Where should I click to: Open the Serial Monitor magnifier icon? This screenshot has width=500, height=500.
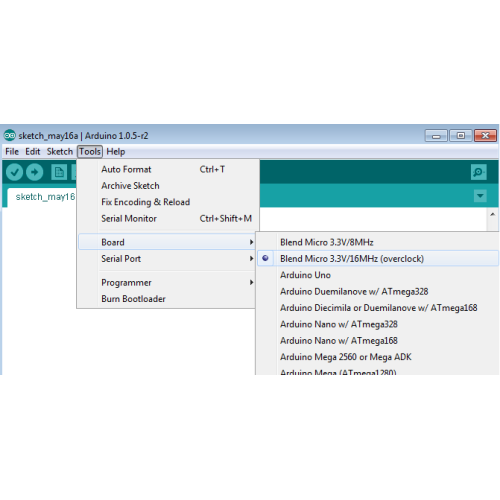[x=478, y=172]
